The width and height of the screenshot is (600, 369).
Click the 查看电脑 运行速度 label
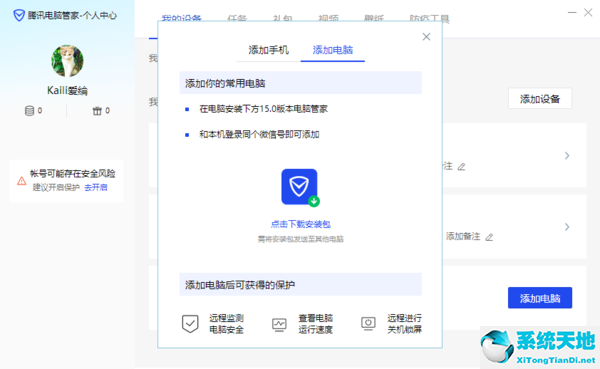[316, 324]
